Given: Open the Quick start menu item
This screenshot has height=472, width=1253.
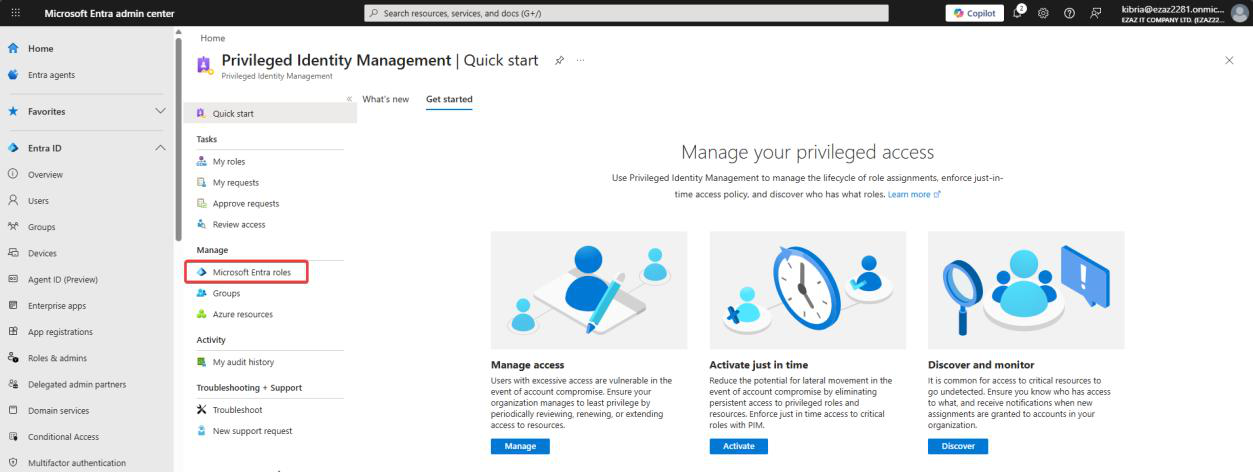Looking at the screenshot, I should (270, 113).
